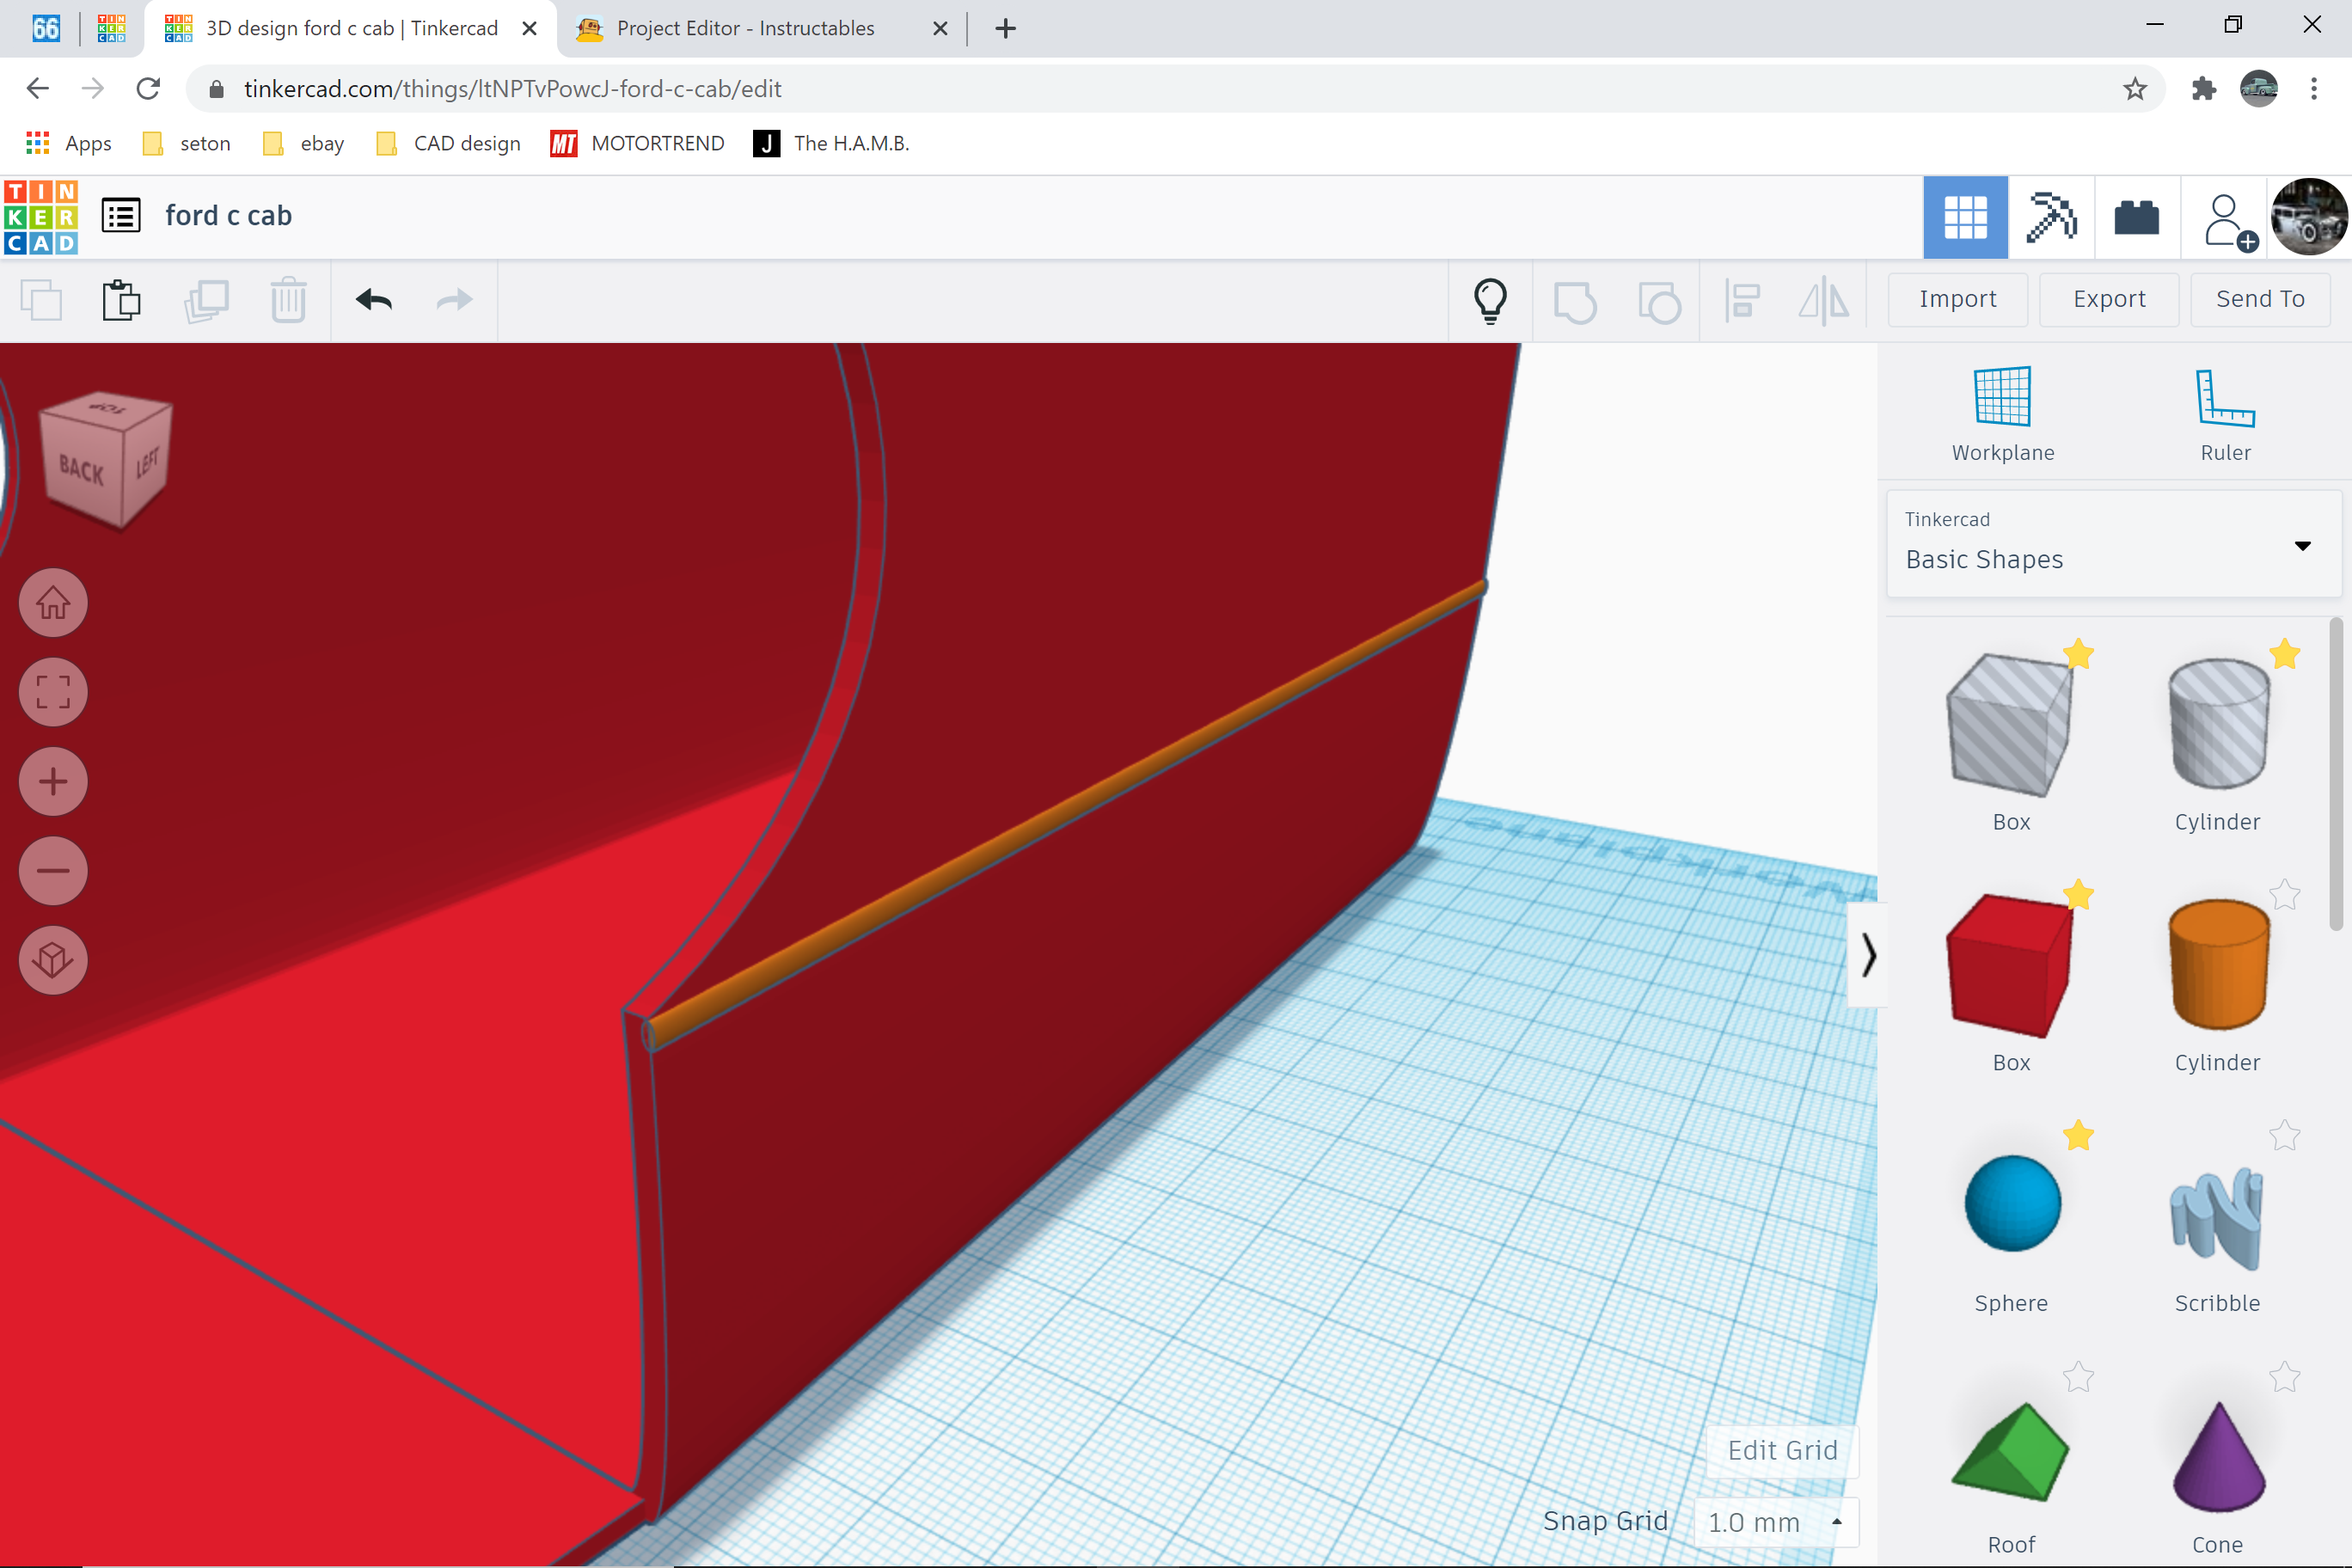Click the Align tool icon
This screenshot has height=1568, width=2352.
click(1742, 301)
